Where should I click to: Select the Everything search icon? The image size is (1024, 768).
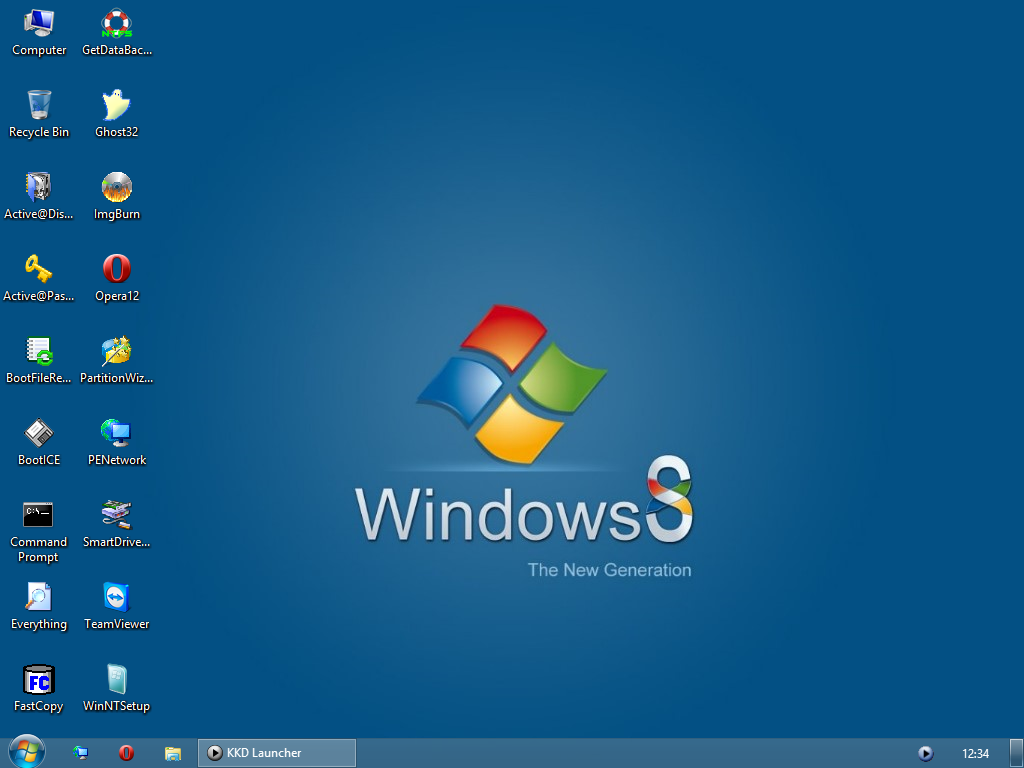coord(39,598)
